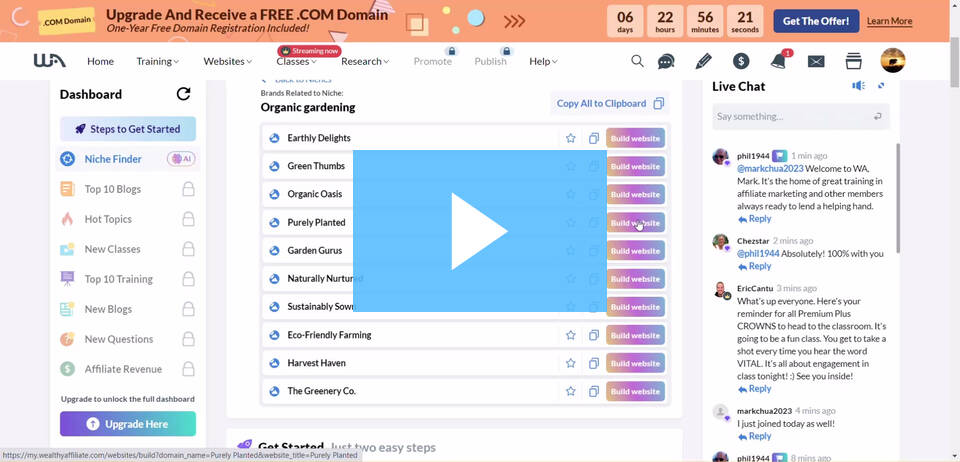Screen dimensions: 960x462
Task: Open the notifications bell icon
Action: (779, 61)
